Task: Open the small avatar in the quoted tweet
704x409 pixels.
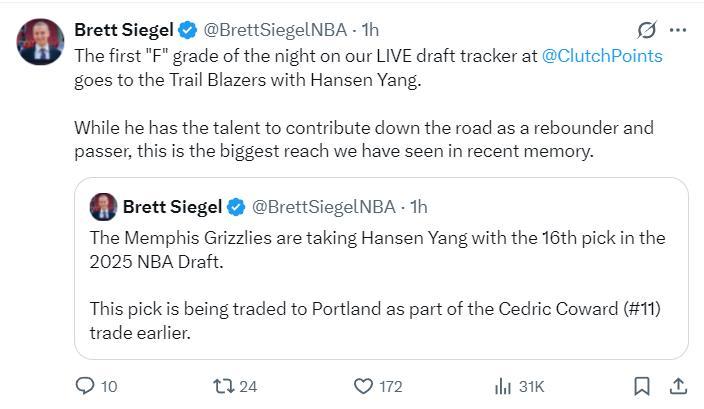Action: [x=103, y=207]
